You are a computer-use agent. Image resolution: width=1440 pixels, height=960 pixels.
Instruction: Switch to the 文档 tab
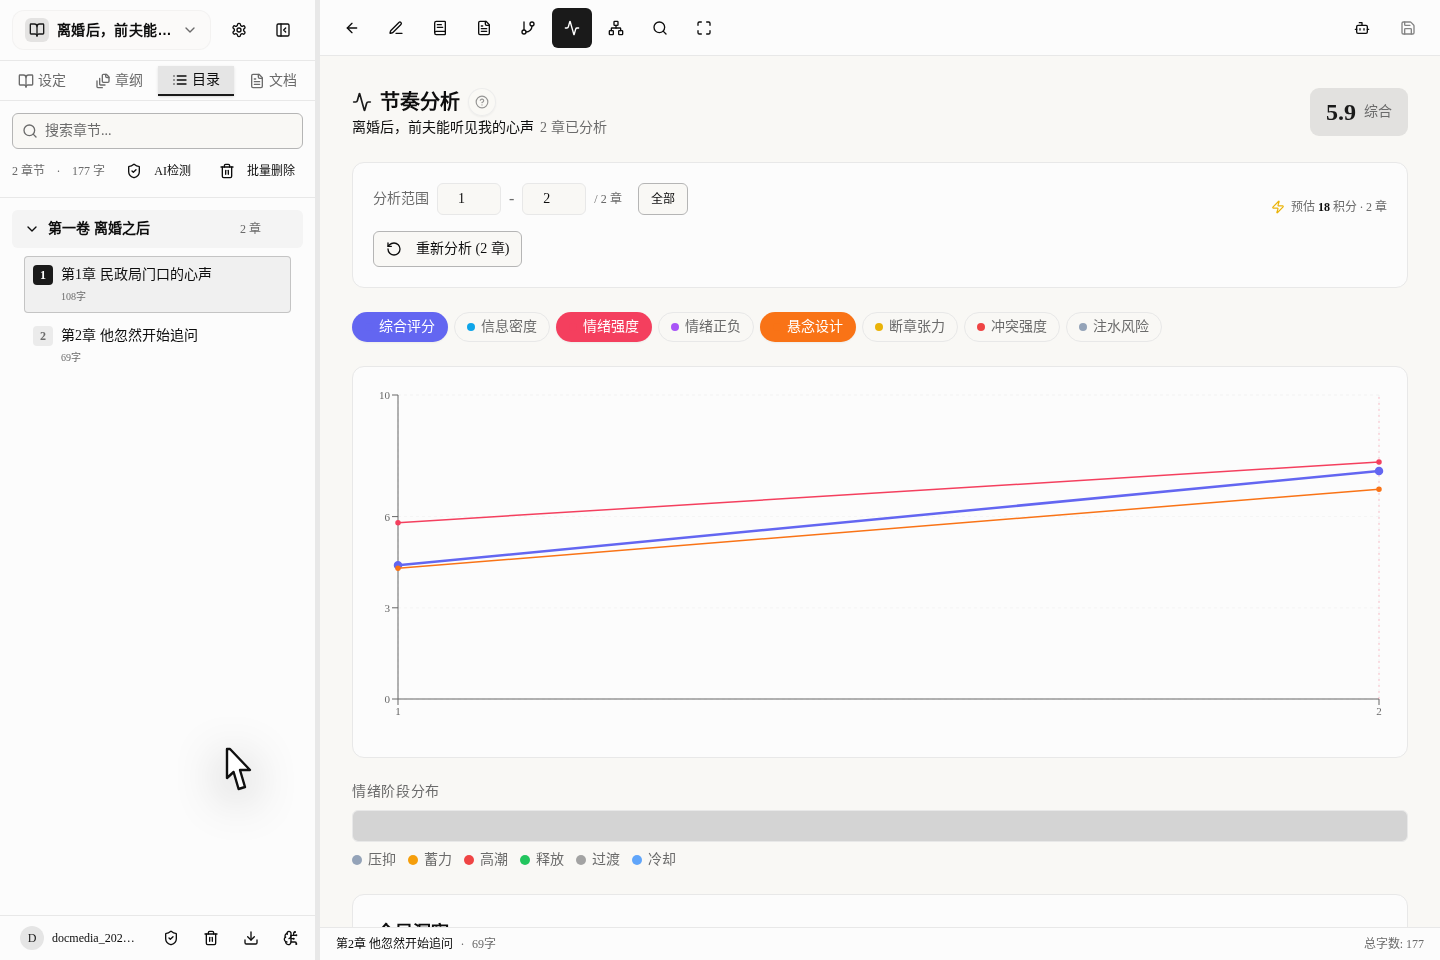(272, 80)
